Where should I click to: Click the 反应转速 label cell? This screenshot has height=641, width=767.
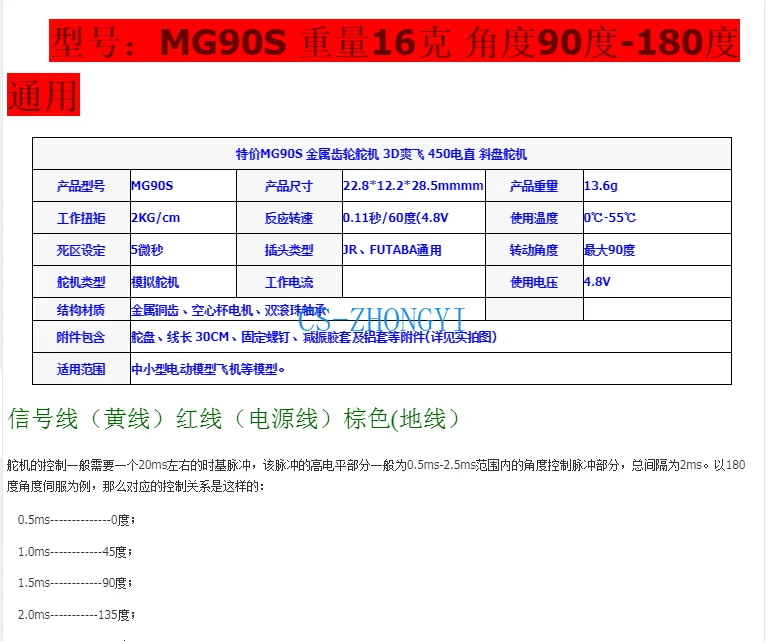(x=289, y=218)
